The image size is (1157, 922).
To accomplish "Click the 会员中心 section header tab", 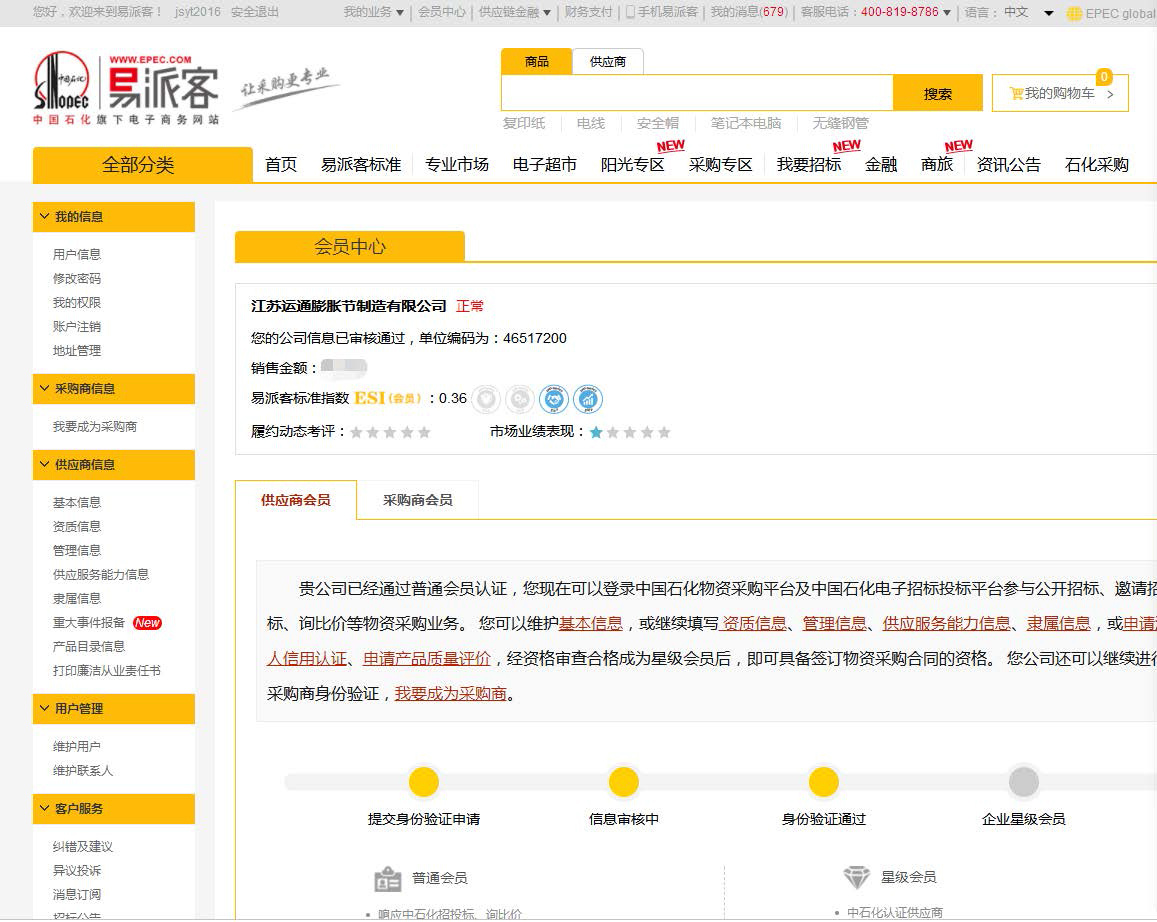I will pos(350,246).
